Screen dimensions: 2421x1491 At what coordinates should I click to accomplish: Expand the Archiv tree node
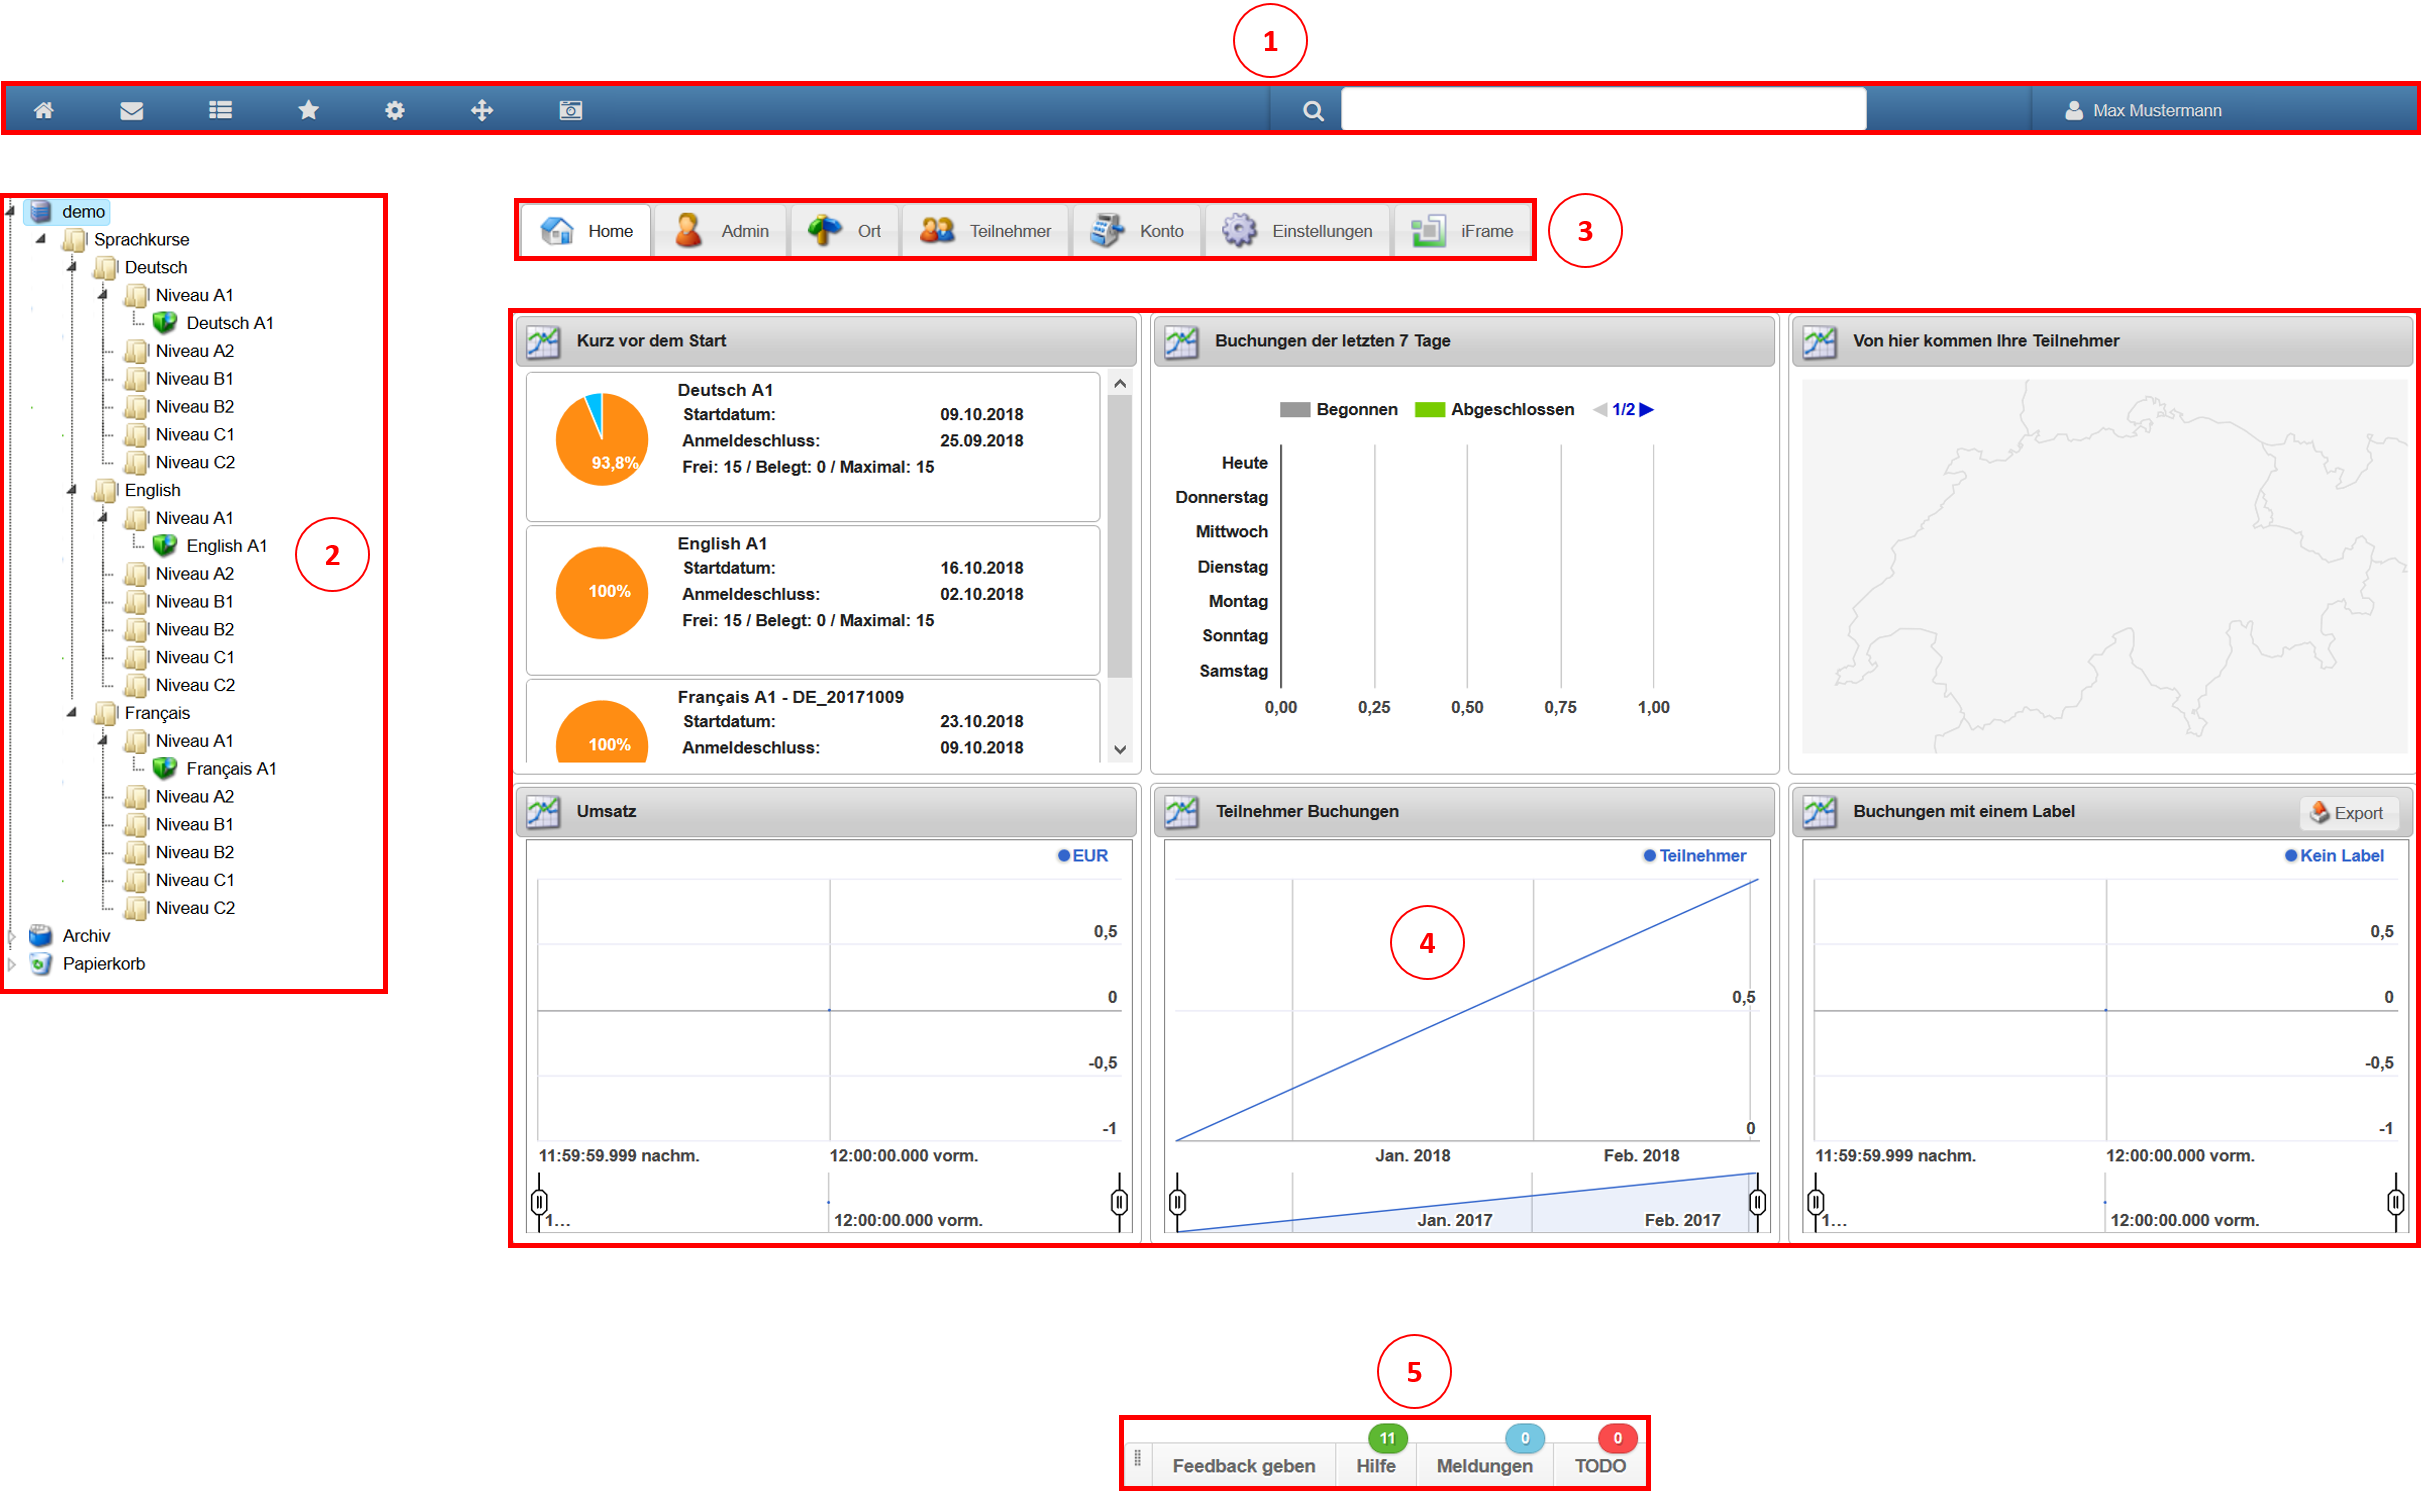(x=12, y=936)
